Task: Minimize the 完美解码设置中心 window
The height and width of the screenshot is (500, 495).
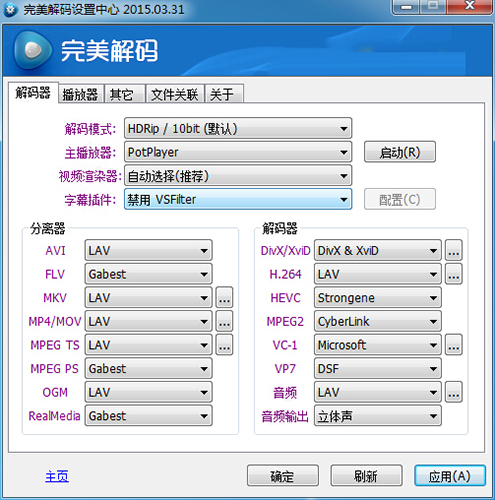Action: pyautogui.click(x=406, y=7)
